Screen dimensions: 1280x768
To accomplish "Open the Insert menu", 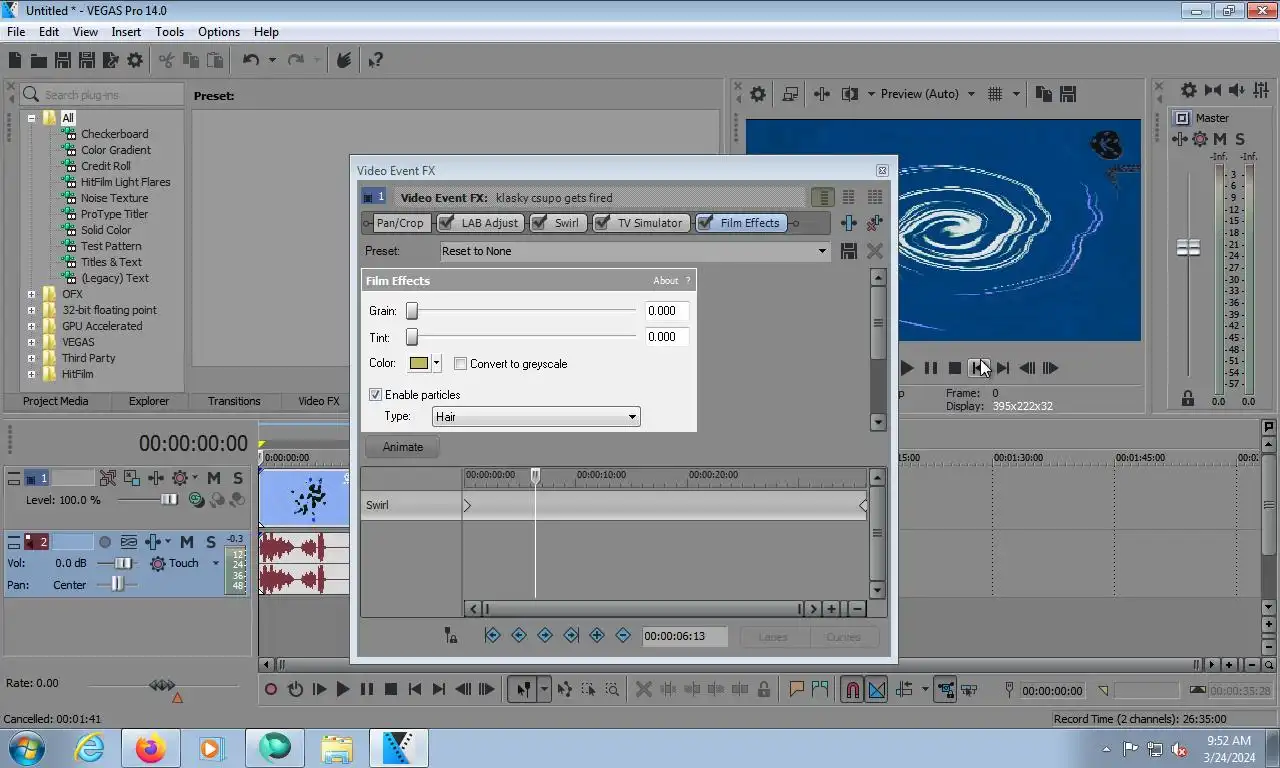I will (x=126, y=32).
